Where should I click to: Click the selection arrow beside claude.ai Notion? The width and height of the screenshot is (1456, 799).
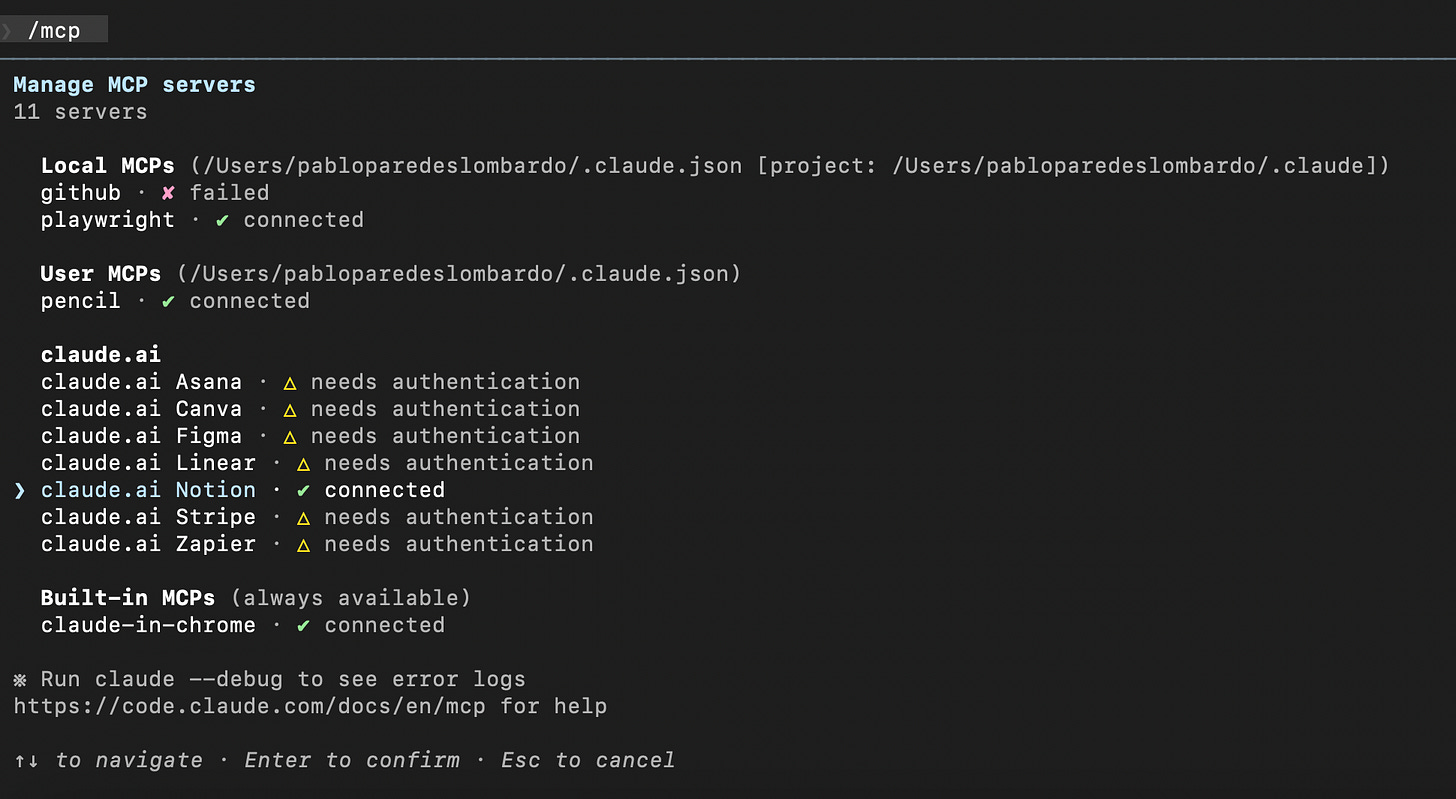point(20,489)
